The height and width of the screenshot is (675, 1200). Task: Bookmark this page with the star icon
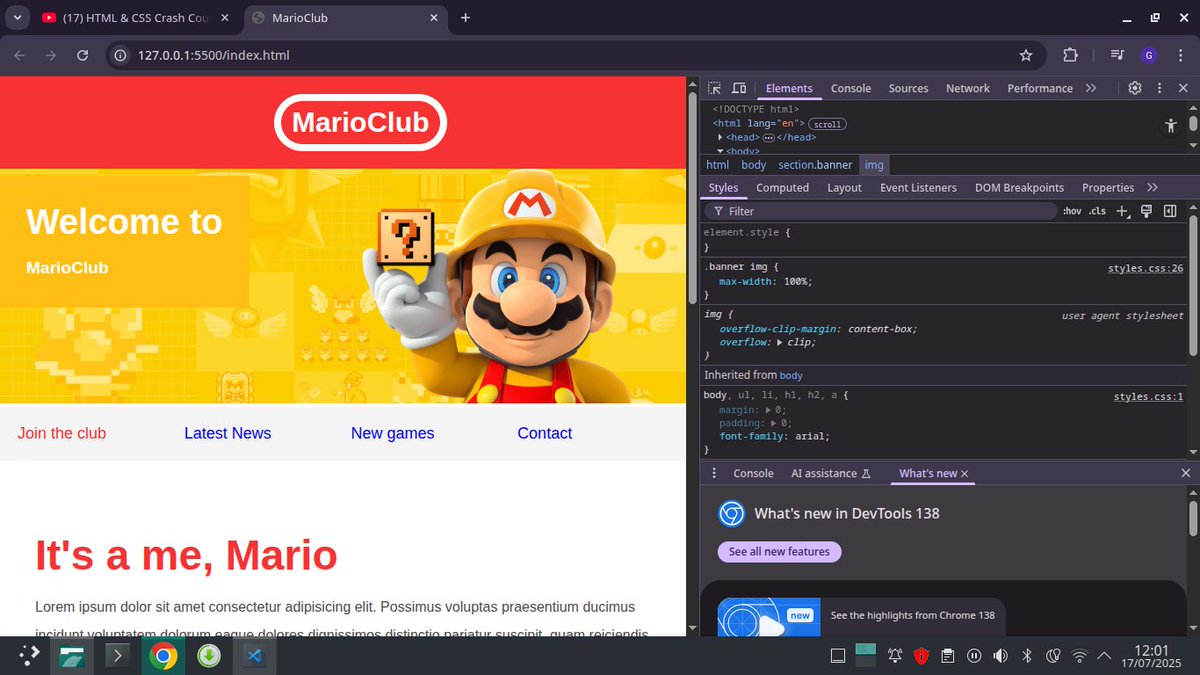click(x=1026, y=55)
